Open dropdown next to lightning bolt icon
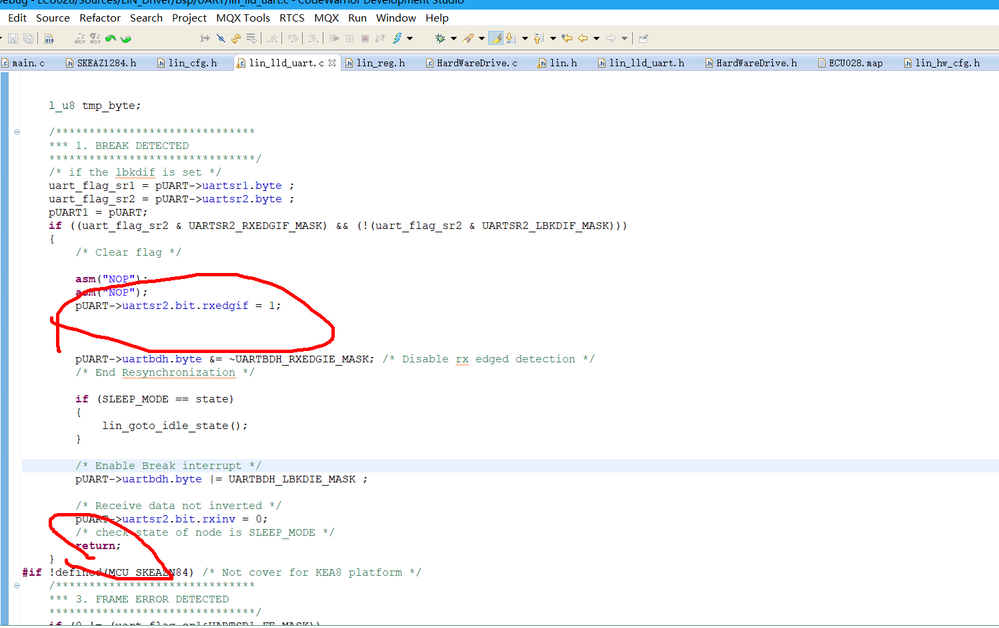The height and width of the screenshot is (628, 999). (x=410, y=38)
